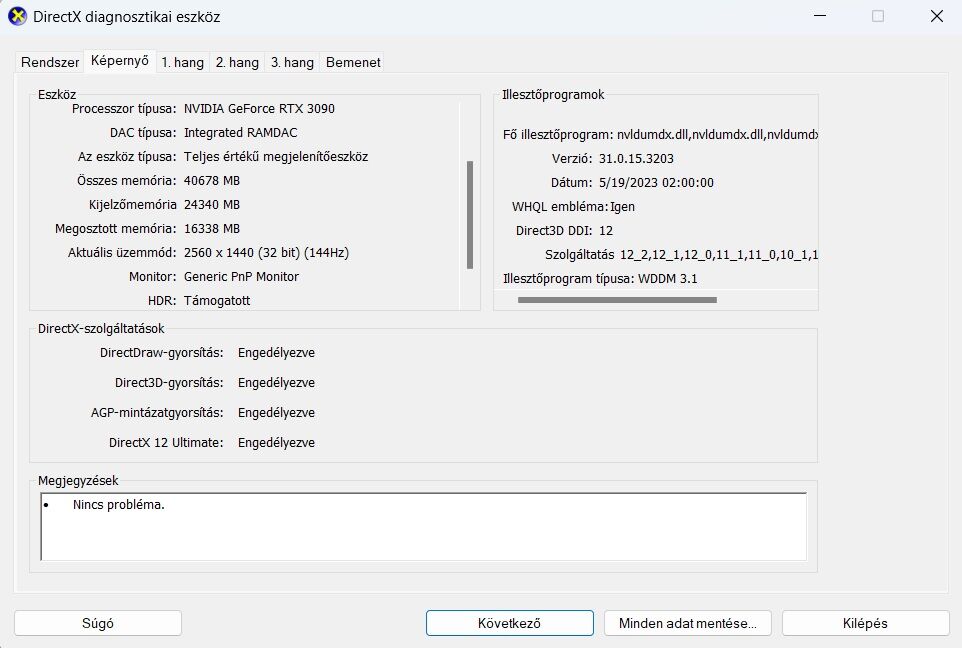Image resolution: width=962 pixels, height=648 pixels.
Task: Switch to the Rendszer tab
Action: [x=50, y=62]
